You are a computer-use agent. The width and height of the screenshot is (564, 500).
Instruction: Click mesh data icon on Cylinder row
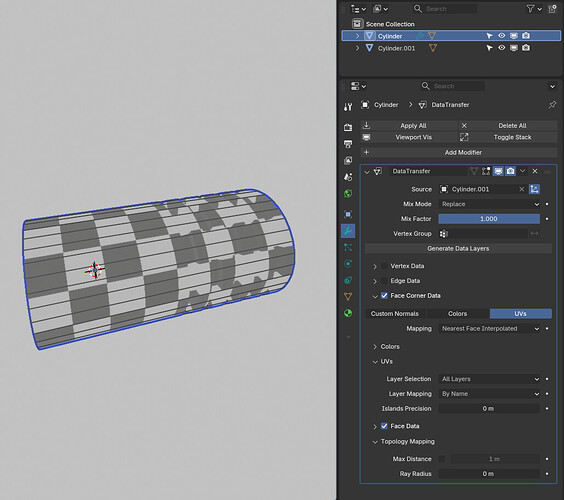tap(432, 36)
